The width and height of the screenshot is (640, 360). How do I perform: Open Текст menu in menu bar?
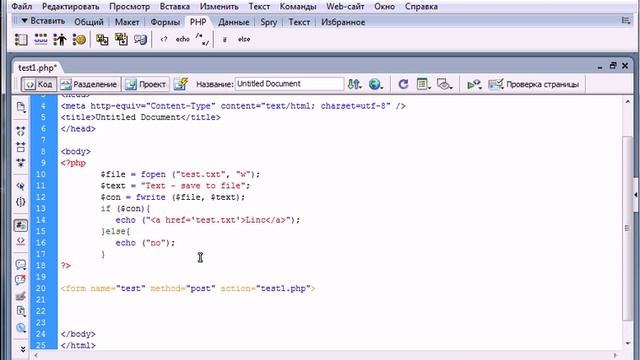click(x=259, y=7)
